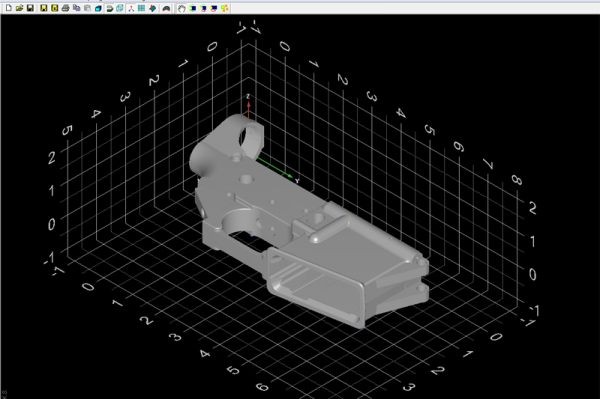Copy using the overlapping pages icon

(77, 8)
